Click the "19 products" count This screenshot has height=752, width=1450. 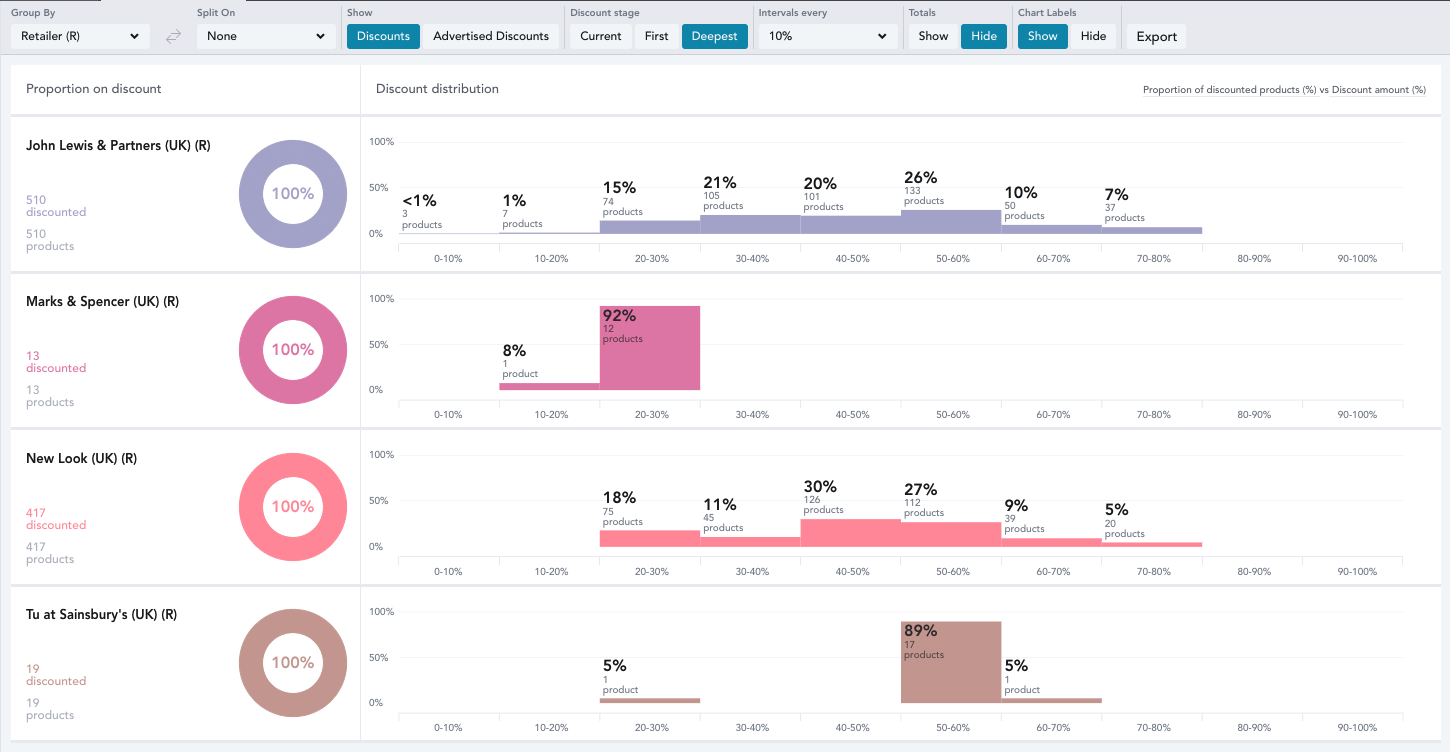click(x=50, y=709)
